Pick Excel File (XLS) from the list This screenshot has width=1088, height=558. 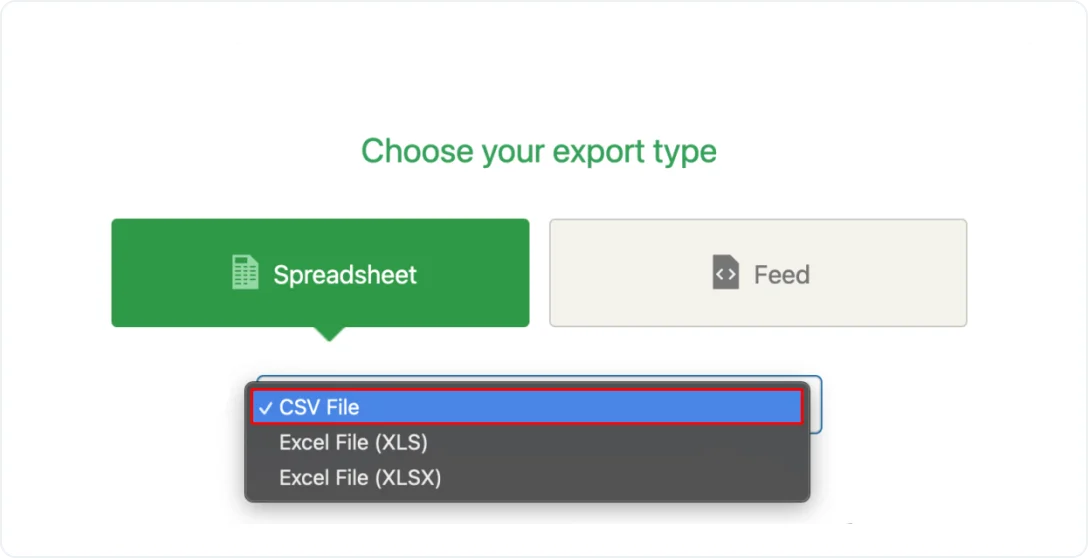353,442
